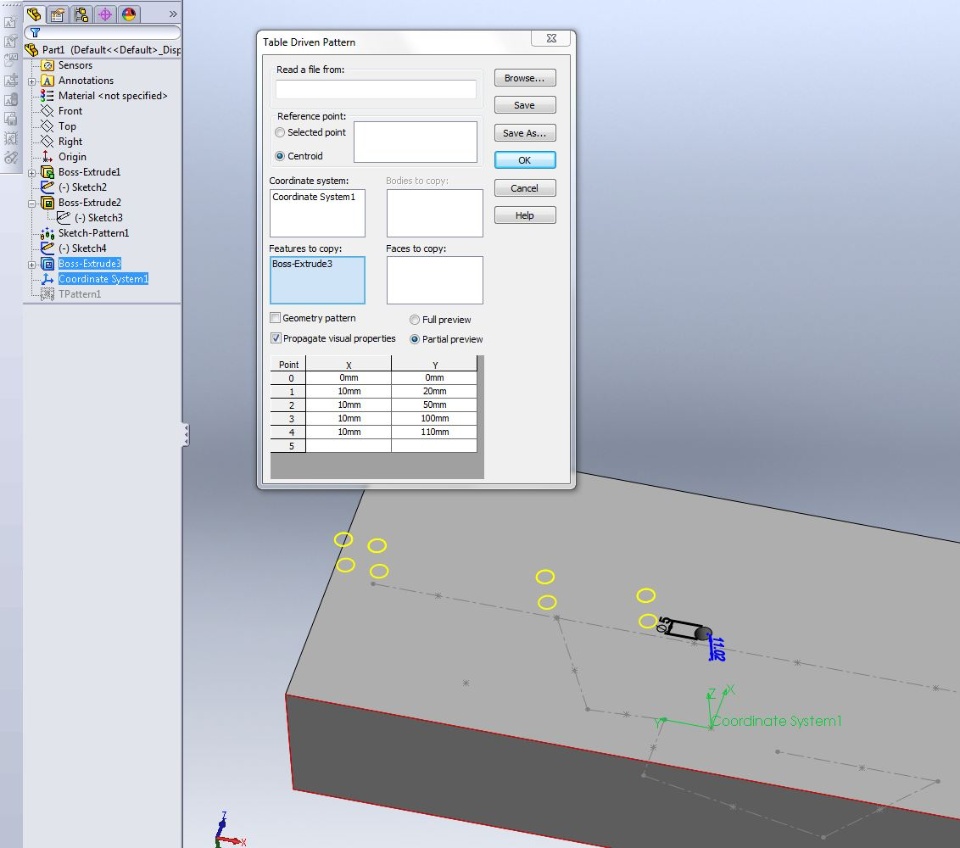This screenshot has width=960, height=848.
Task: Open Help for Table Driven Pattern
Action: click(525, 216)
